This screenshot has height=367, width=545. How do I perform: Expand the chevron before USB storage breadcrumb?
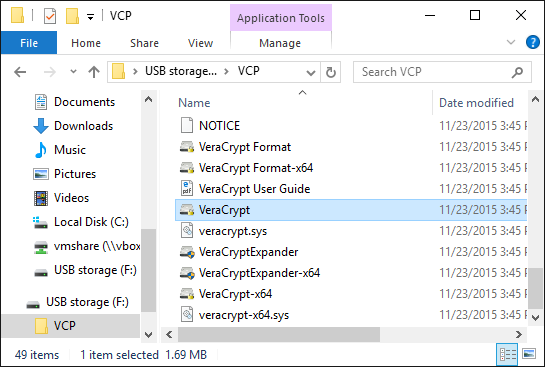coord(135,72)
